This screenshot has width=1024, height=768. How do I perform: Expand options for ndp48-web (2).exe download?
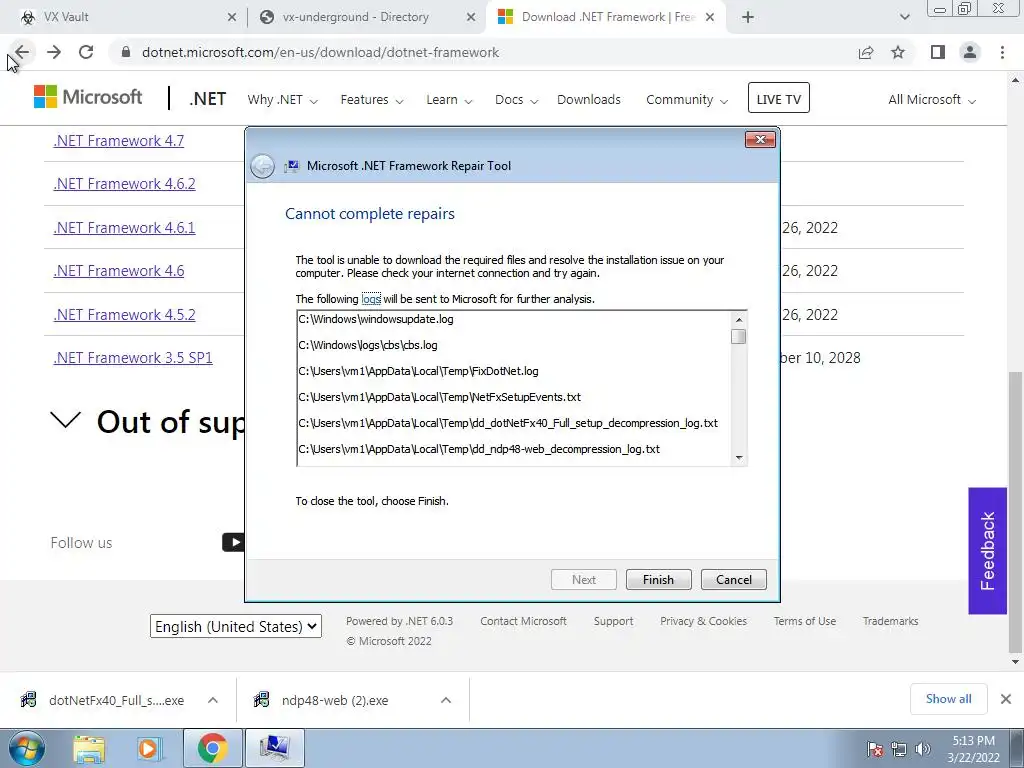[x=446, y=700]
